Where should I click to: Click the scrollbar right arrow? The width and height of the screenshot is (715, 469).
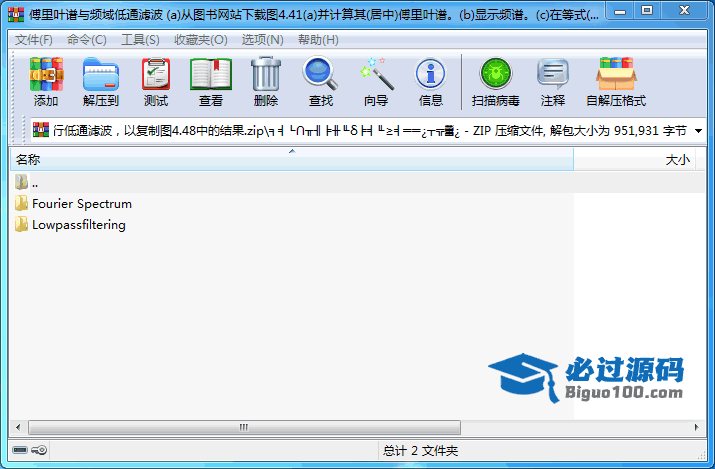point(696,428)
